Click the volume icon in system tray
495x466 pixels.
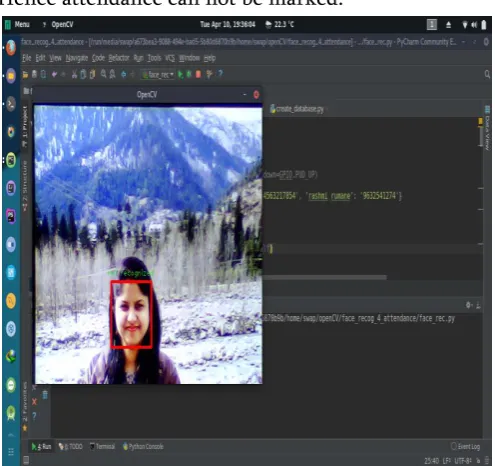(x=474, y=24)
